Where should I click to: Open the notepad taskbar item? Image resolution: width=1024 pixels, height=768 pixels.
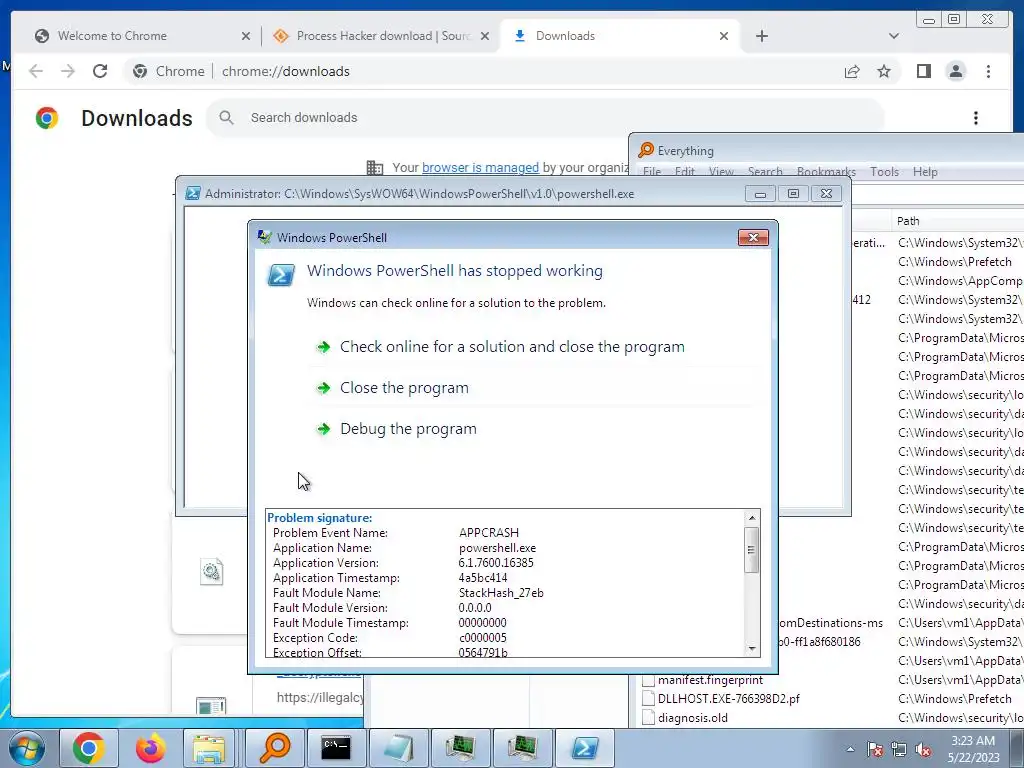pyautogui.click(x=398, y=748)
